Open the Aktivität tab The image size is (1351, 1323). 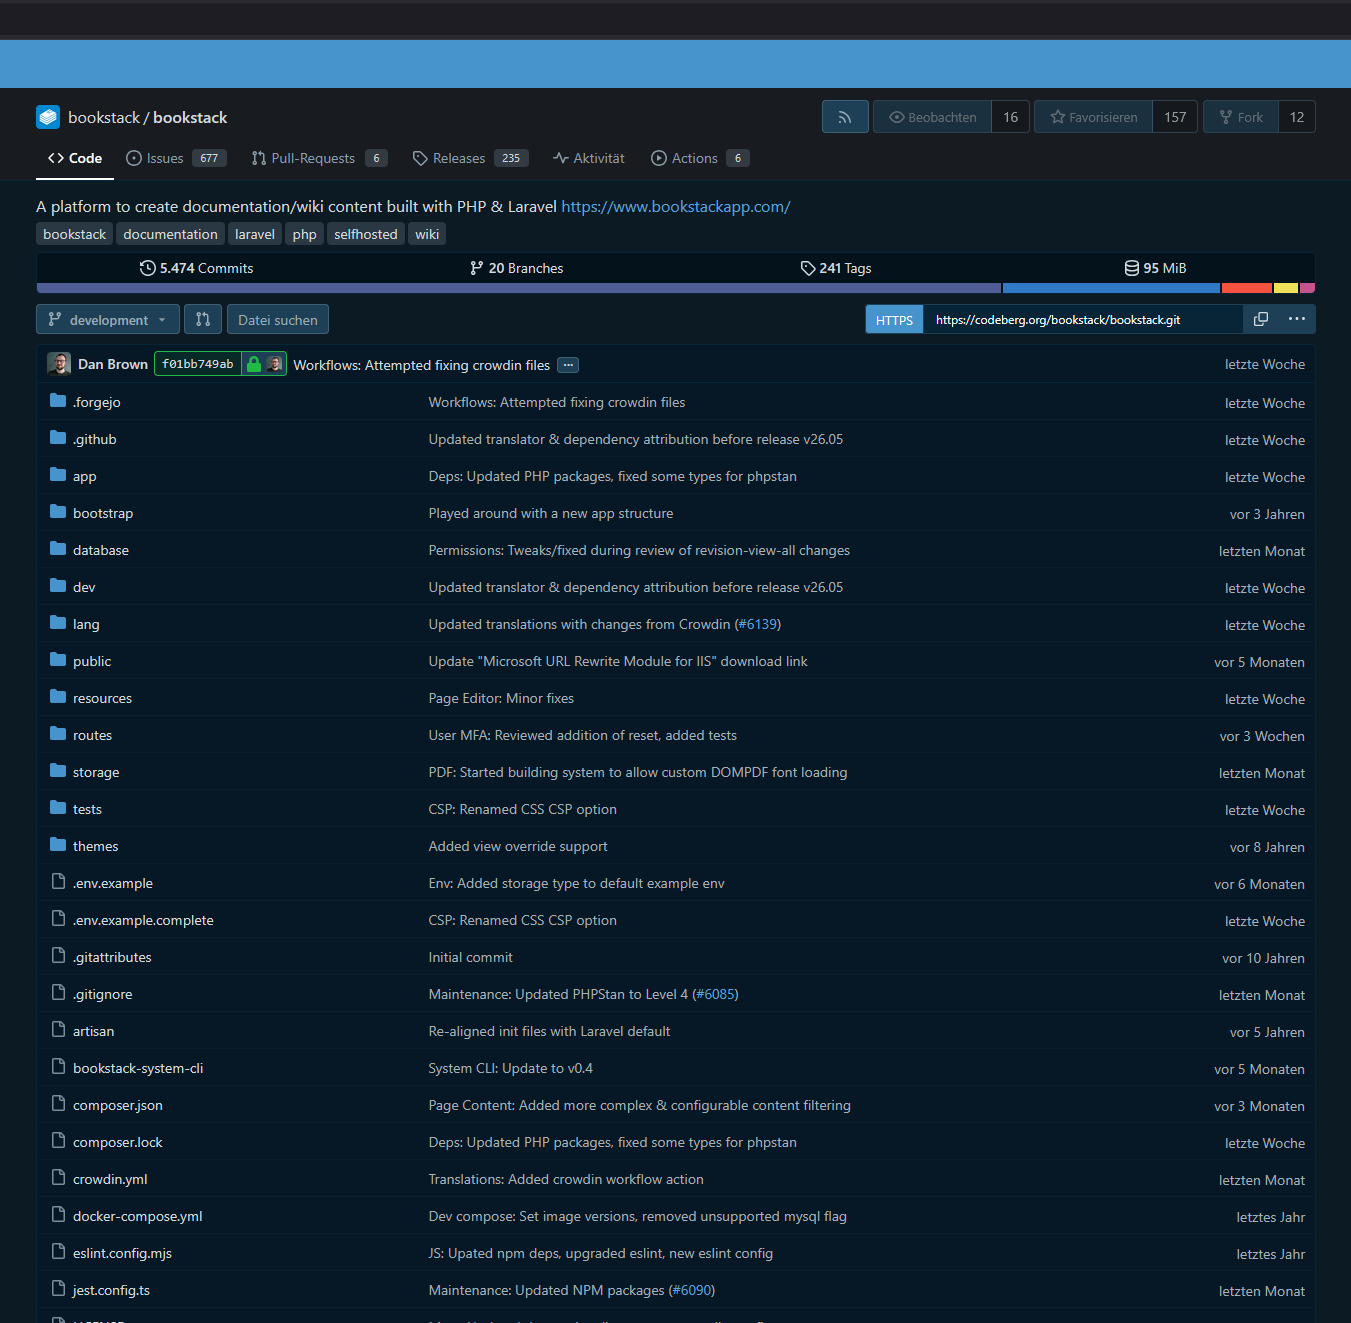pyautogui.click(x=589, y=158)
